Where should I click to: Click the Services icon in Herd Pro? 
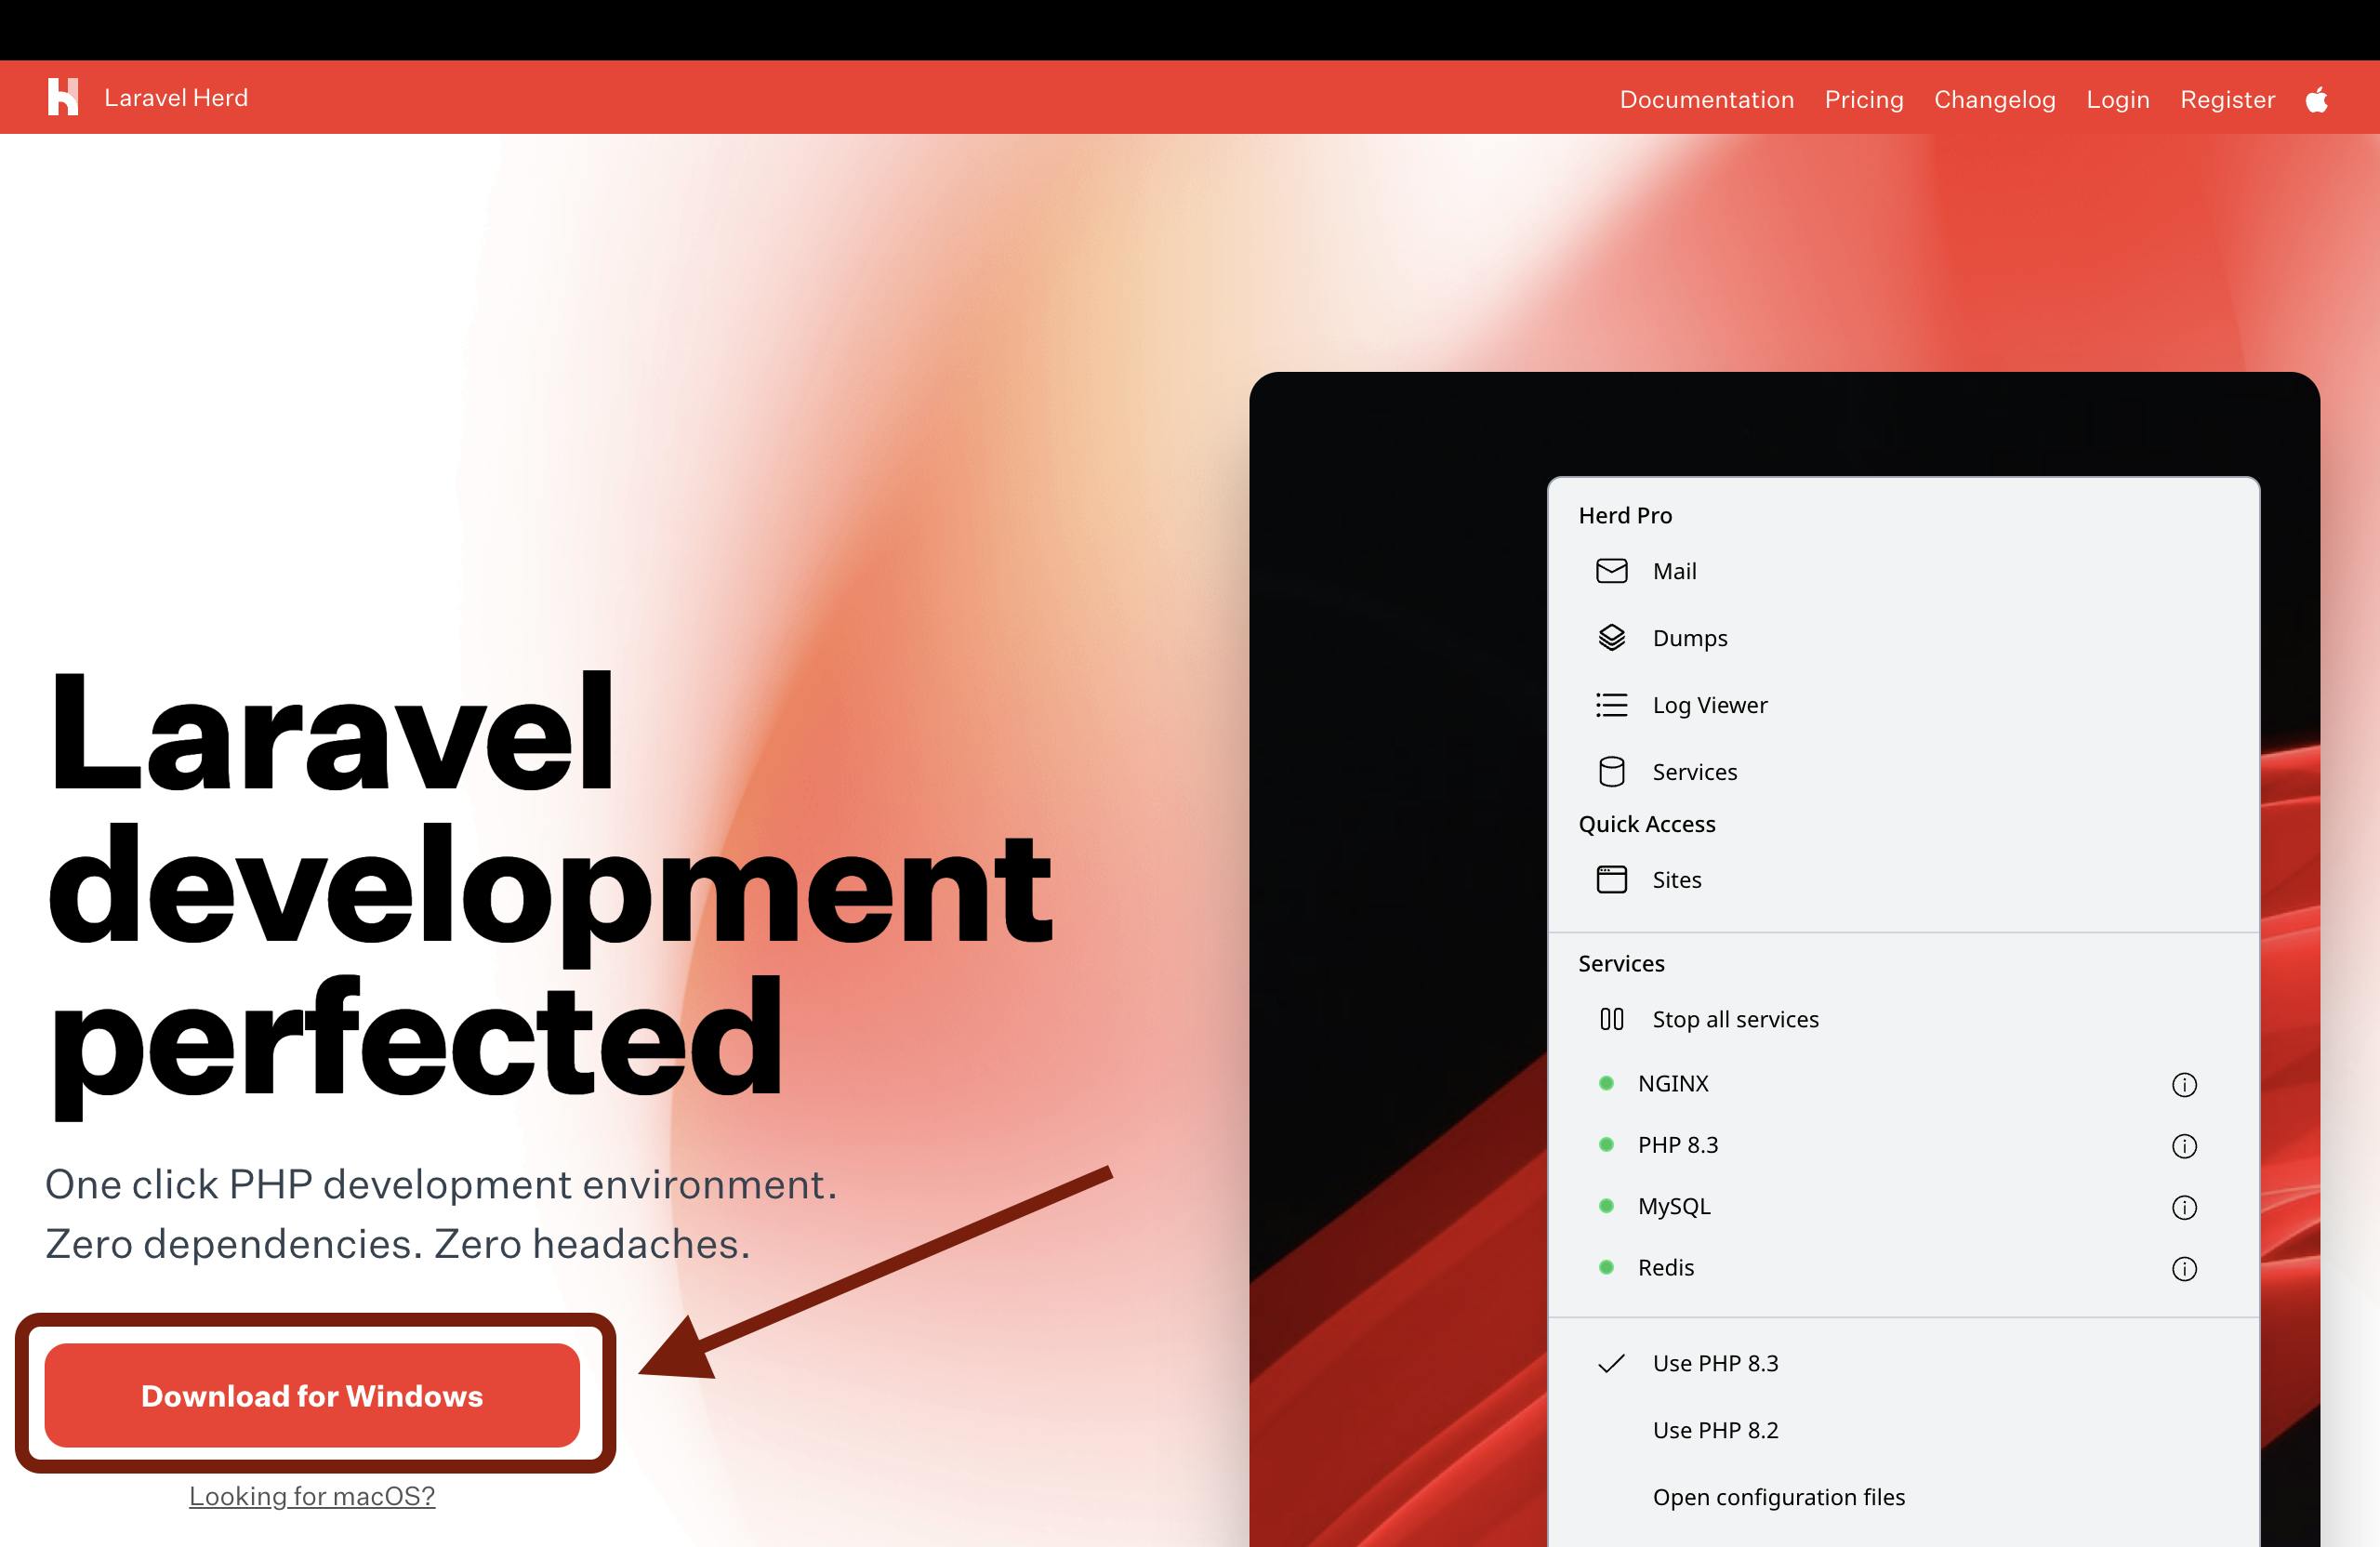(1610, 770)
